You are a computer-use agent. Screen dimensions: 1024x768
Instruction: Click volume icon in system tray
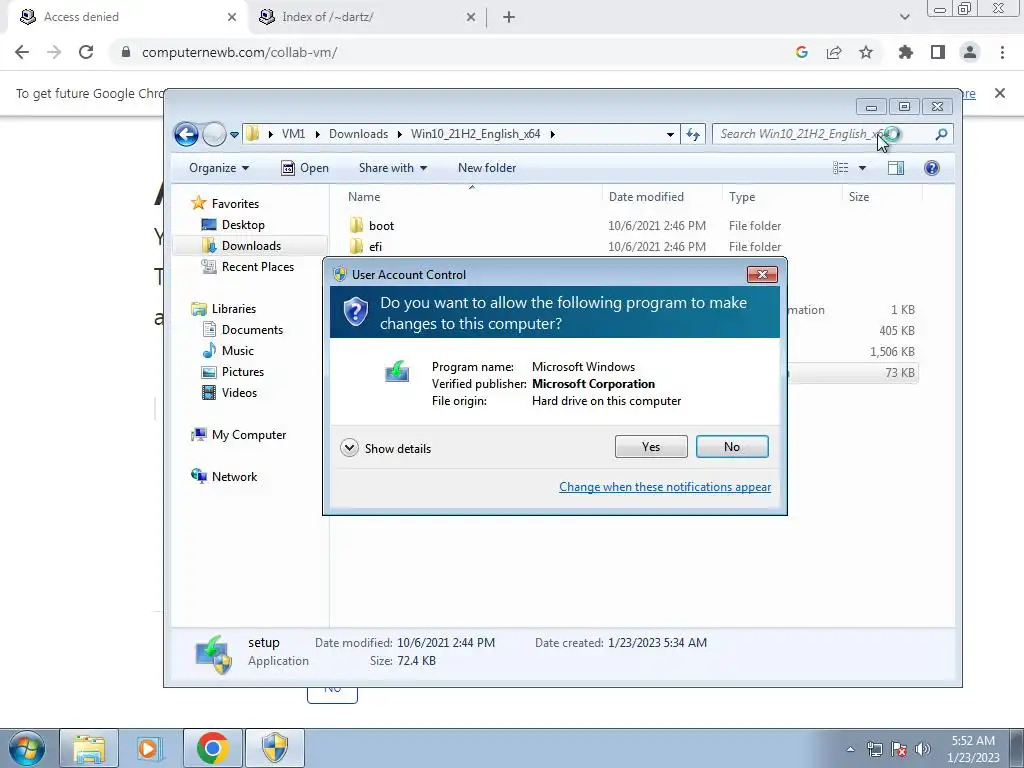(923, 749)
